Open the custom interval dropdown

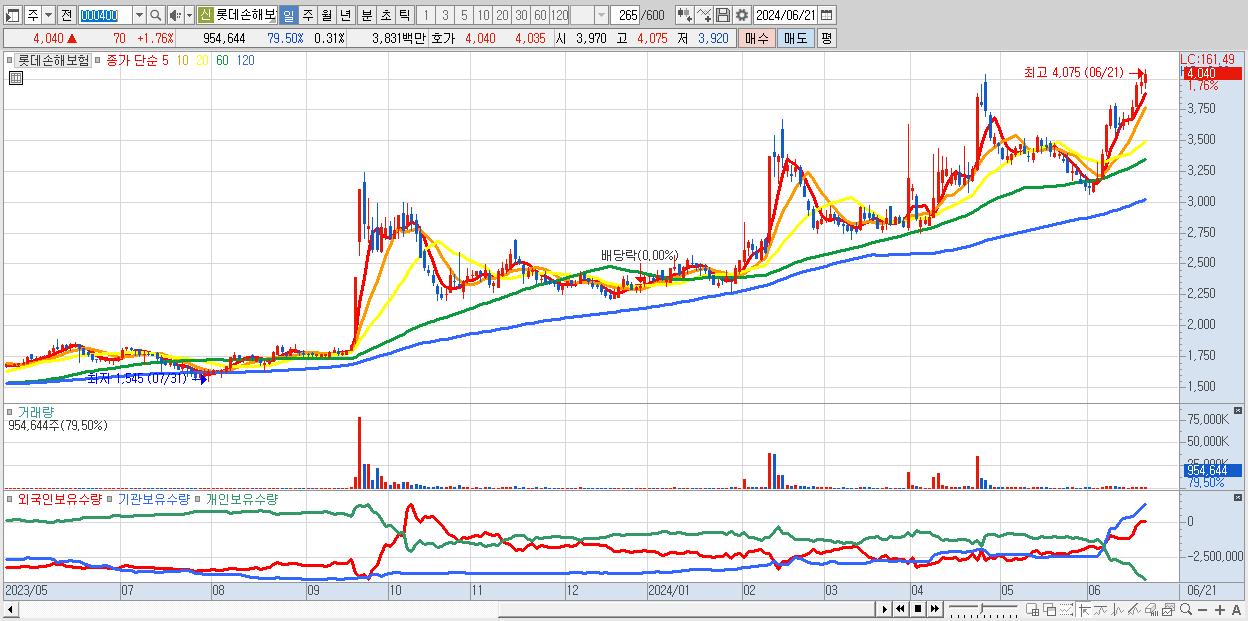(x=601, y=15)
